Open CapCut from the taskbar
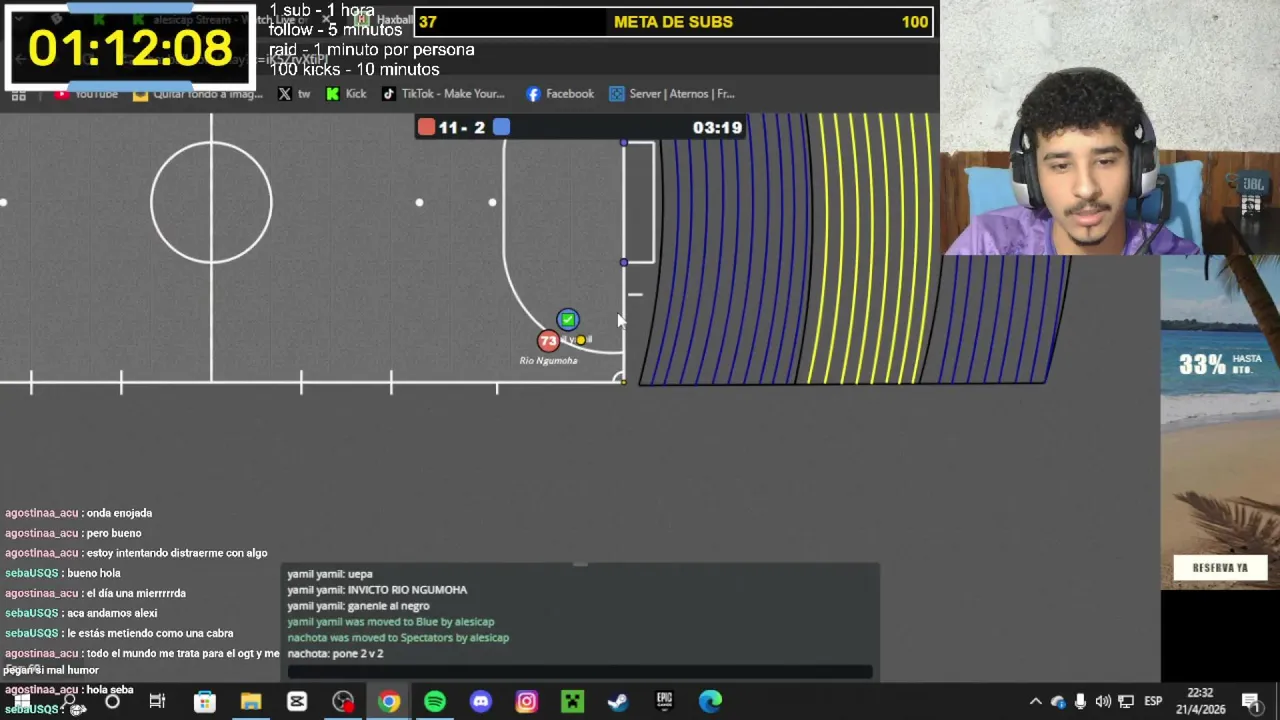This screenshot has height=720, width=1280. tap(297, 702)
